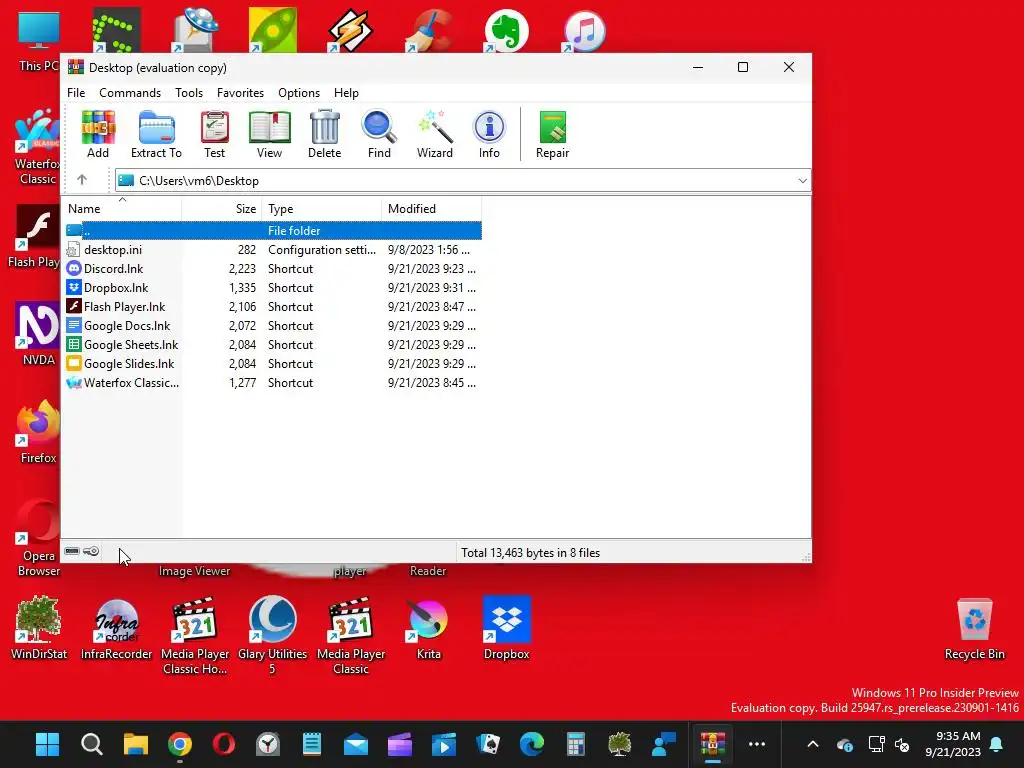The height and width of the screenshot is (768, 1024).
Task: Open the View file tool
Action: coord(269,135)
